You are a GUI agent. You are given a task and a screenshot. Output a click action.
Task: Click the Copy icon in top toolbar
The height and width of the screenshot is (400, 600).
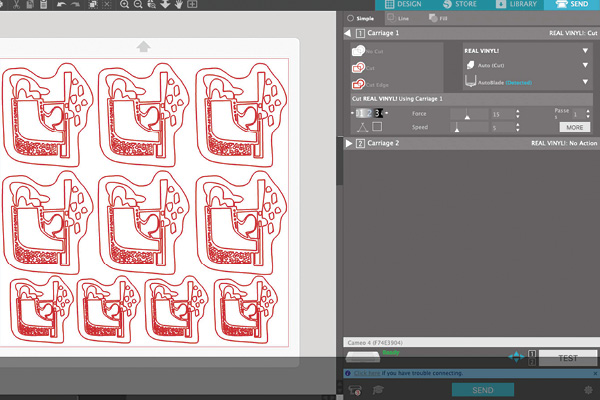pyautogui.click(x=30, y=4)
